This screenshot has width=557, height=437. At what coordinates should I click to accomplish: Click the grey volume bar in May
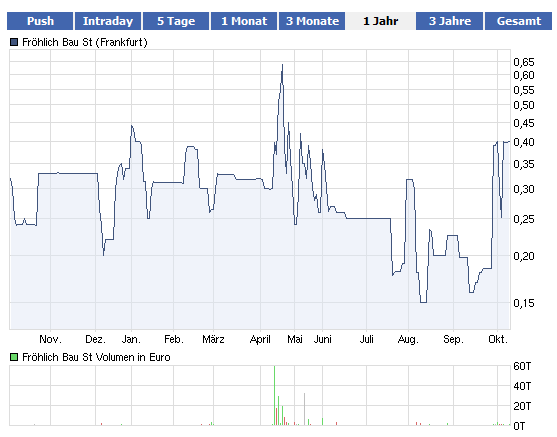pyautogui.click(x=304, y=409)
